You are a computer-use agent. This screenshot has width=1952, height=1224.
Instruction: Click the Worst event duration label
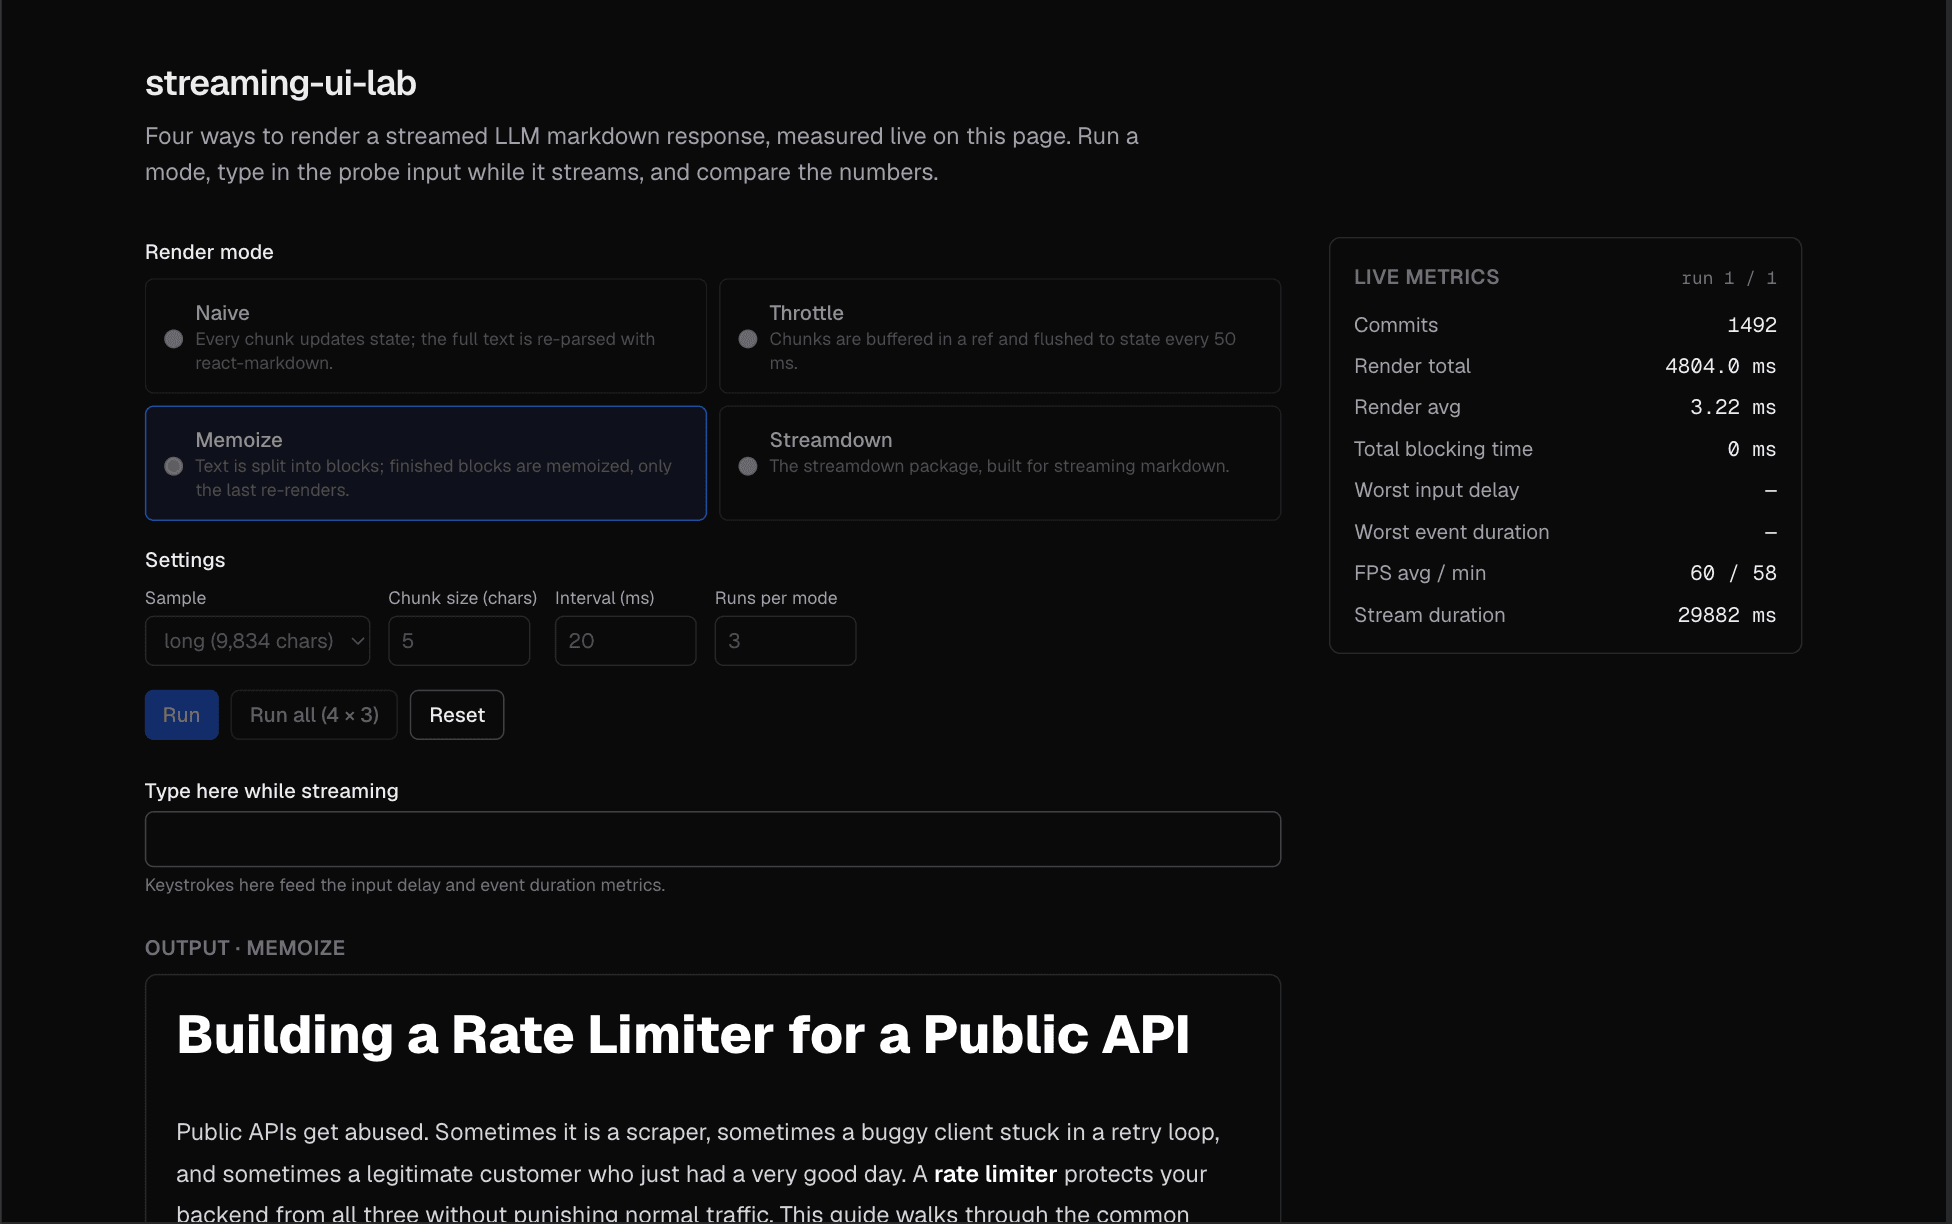pyautogui.click(x=1452, y=532)
